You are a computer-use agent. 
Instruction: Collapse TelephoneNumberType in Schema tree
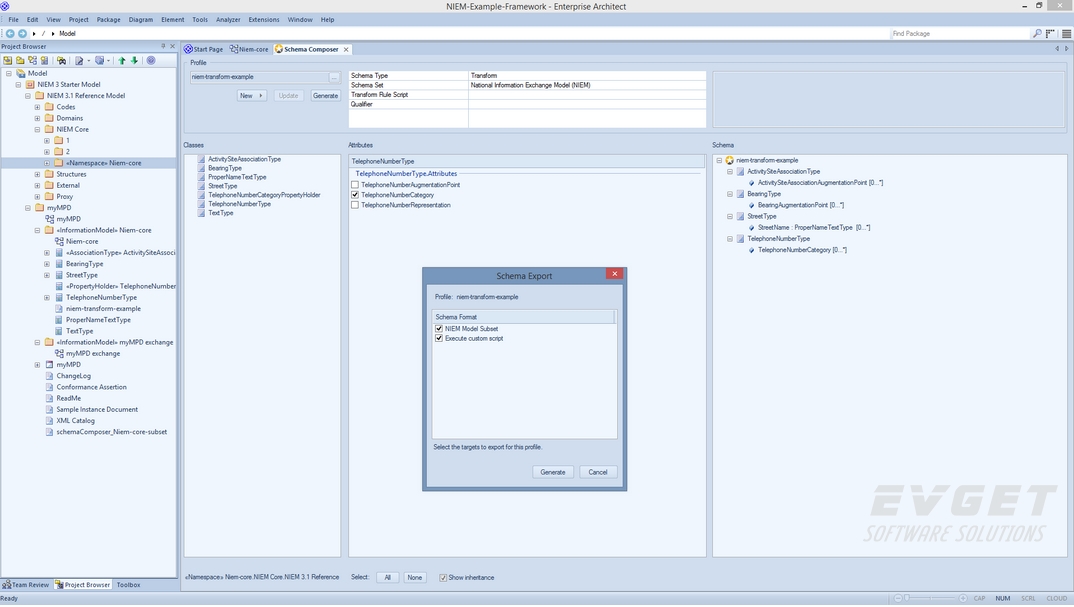(x=729, y=239)
